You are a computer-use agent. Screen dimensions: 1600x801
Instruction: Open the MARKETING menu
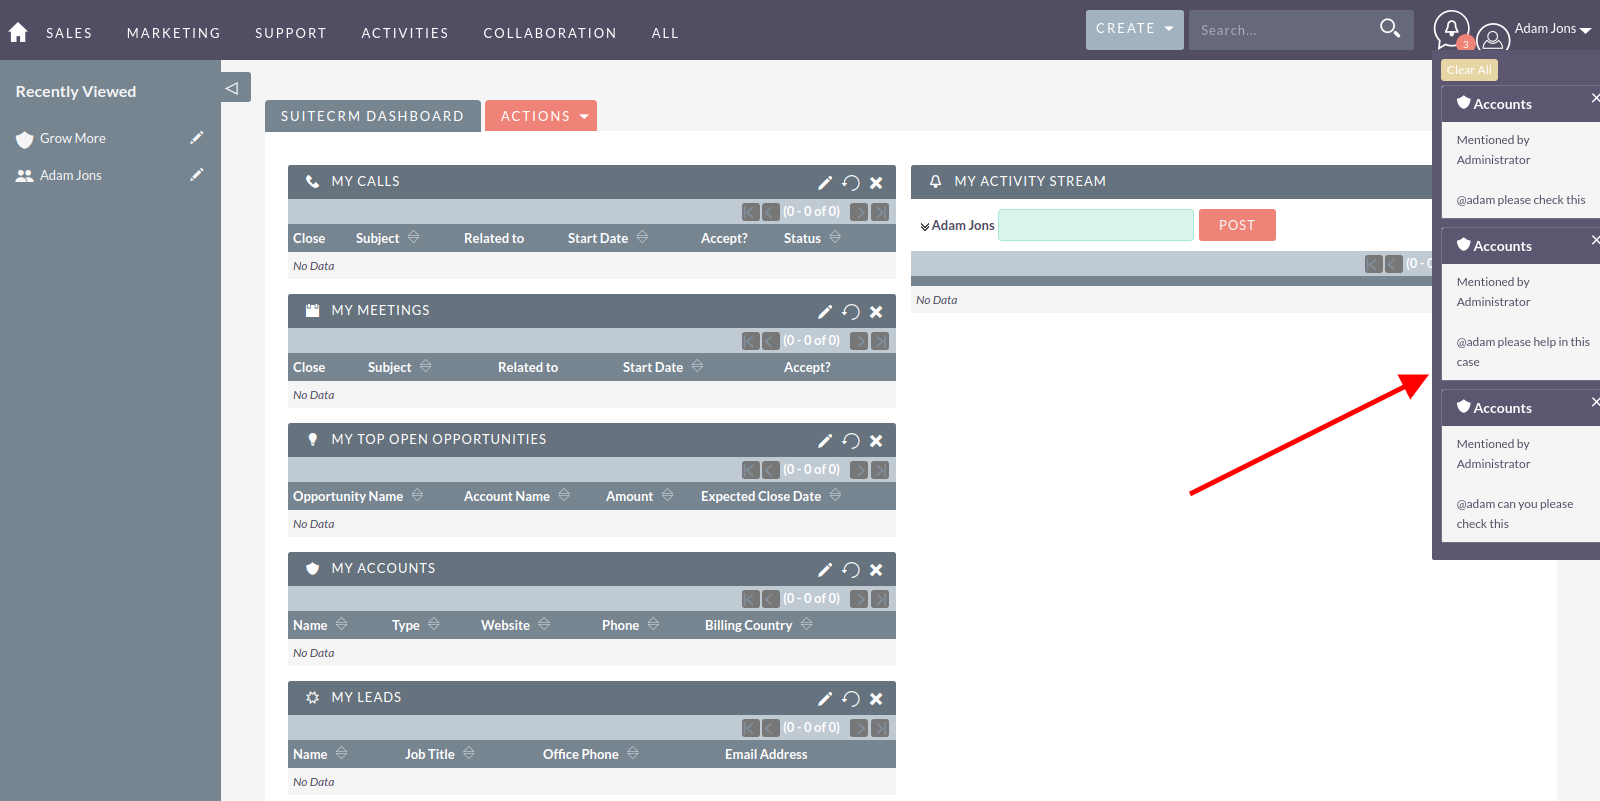(x=173, y=33)
